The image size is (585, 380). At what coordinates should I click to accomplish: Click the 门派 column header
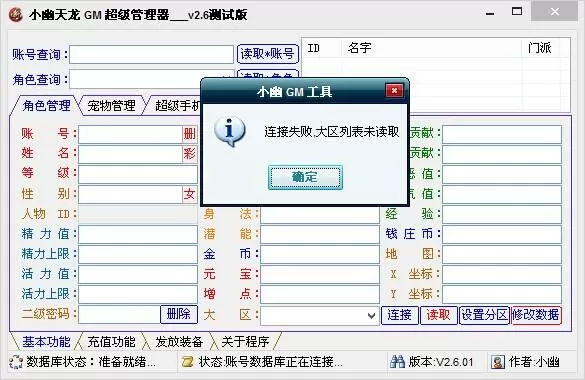coord(540,48)
